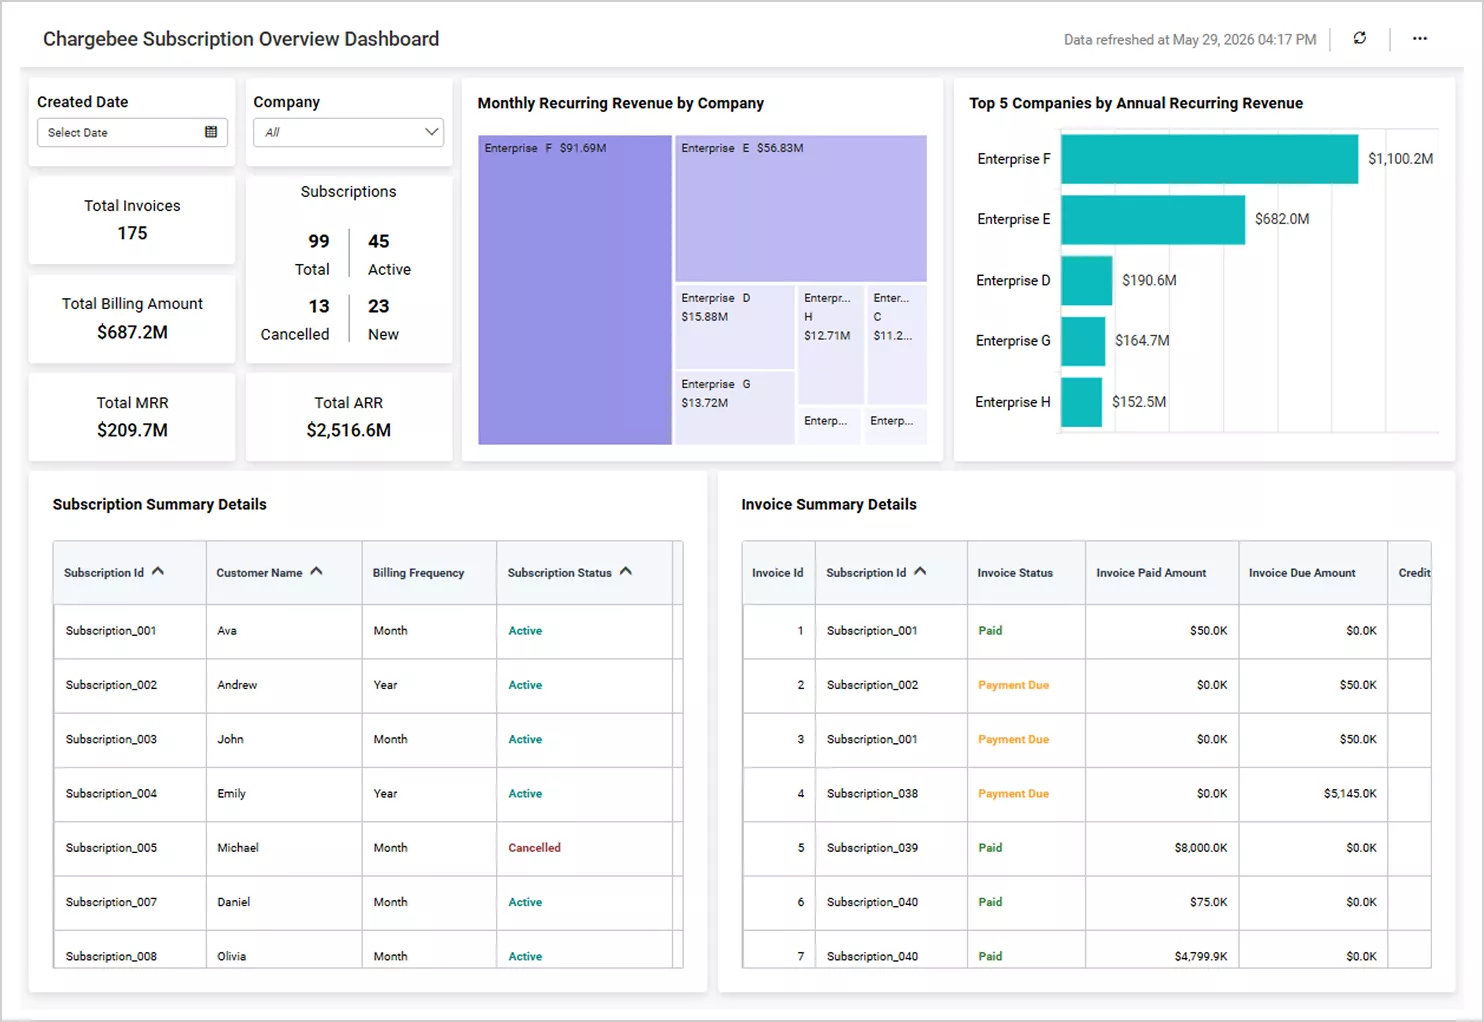Click the $75.0K paid amount
Image resolution: width=1484 pixels, height=1022 pixels.
click(1209, 902)
